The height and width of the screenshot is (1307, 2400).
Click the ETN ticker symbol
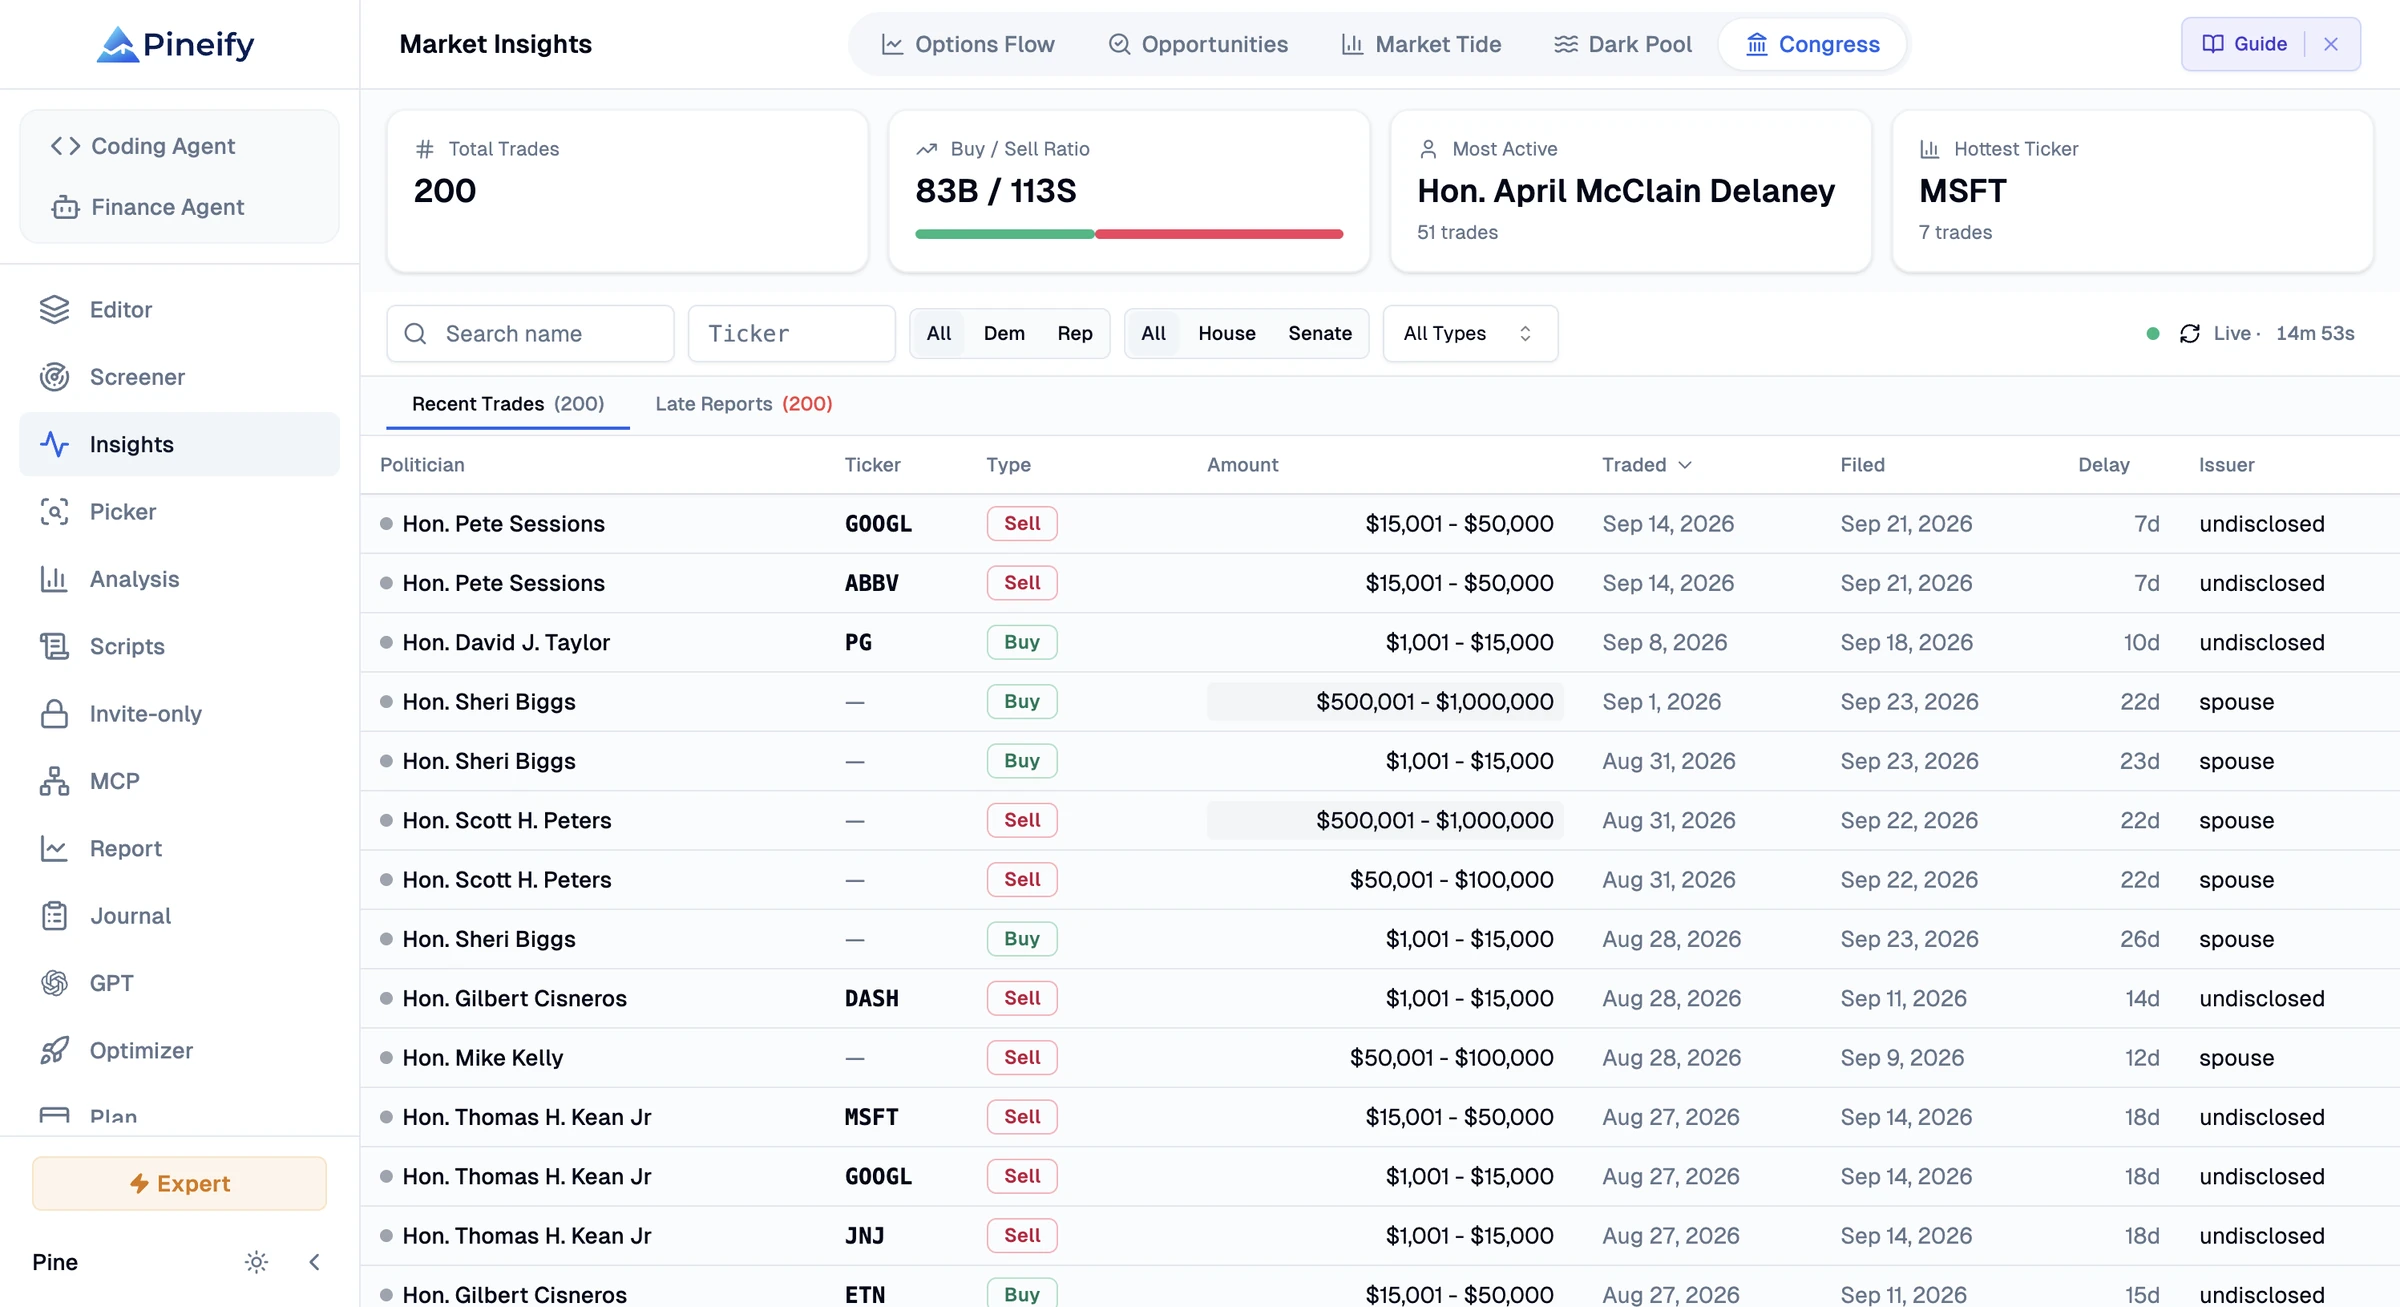pos(865,1295)
